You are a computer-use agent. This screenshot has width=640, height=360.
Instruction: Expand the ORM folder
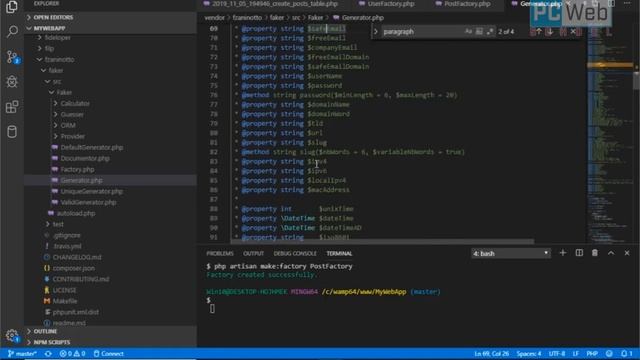pyautogui.click(x=68, y=125)
